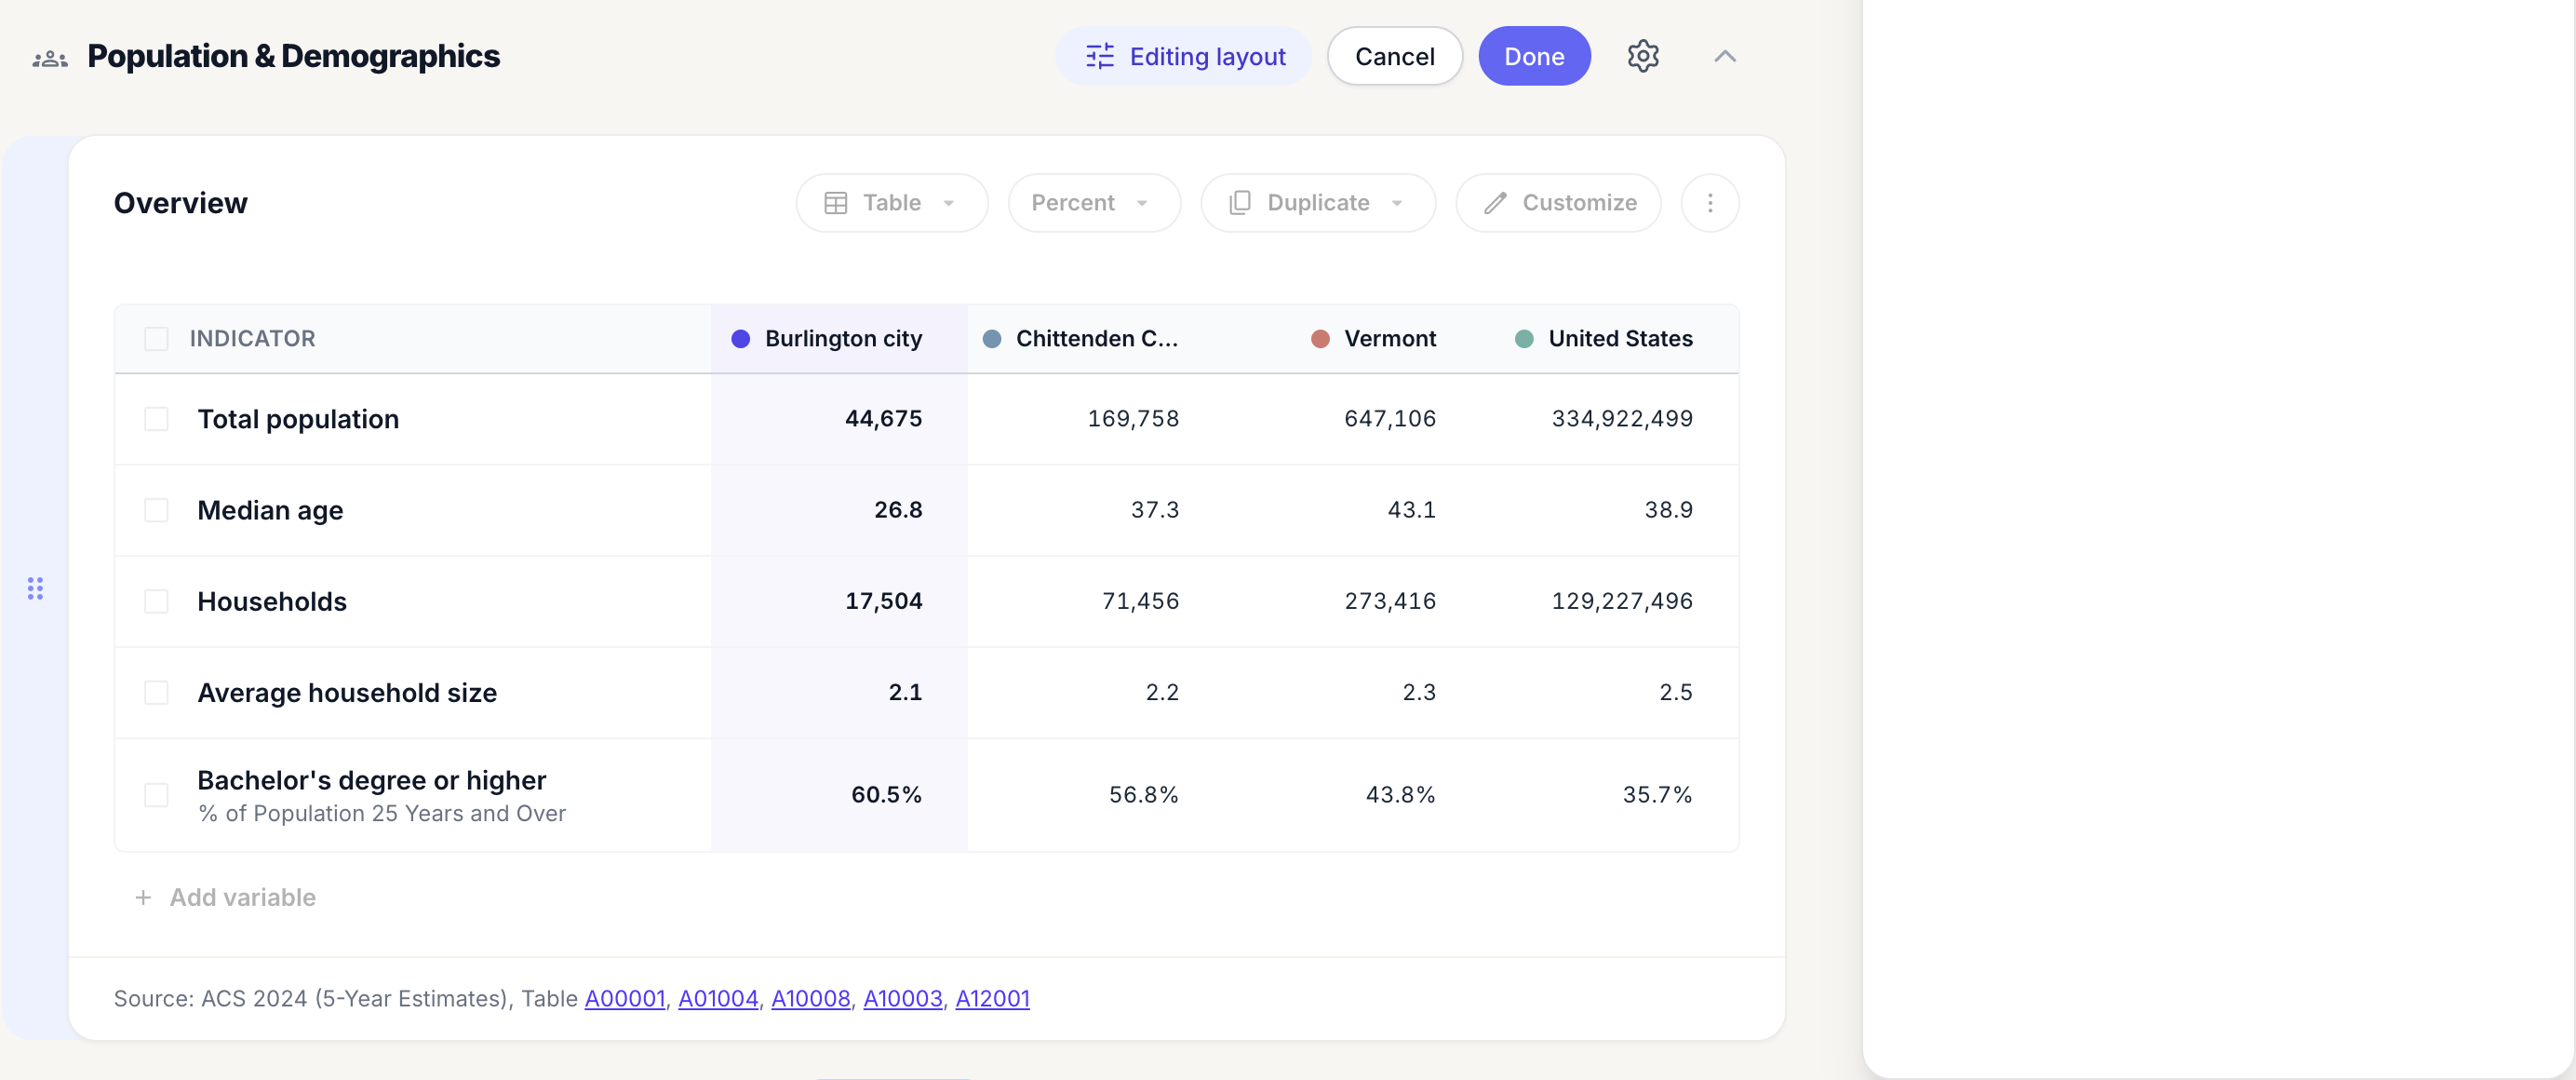This screenshot has height=1080, width=2576.
Task: Open source table A00001 link
Action: pyautogui.click(x=625, y=998)
